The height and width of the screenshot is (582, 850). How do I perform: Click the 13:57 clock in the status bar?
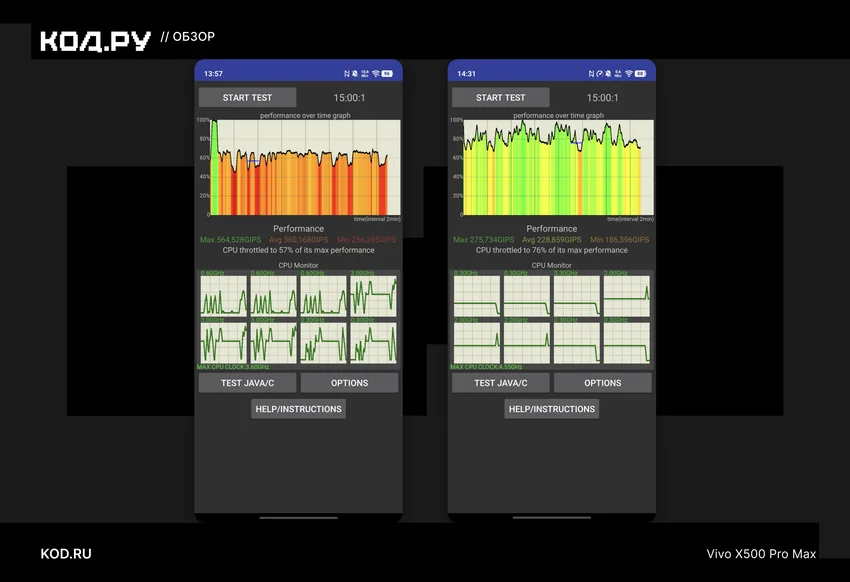[x=213, y=74]
